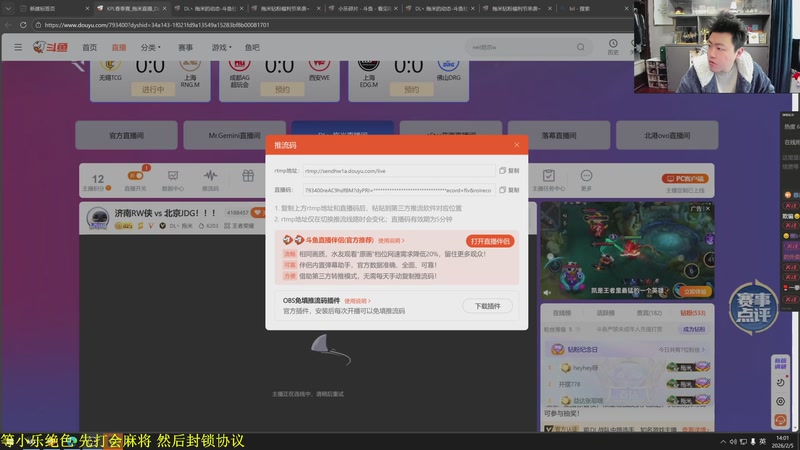Switch to the 新建标签页 browser tab

(x=54, y=9)
